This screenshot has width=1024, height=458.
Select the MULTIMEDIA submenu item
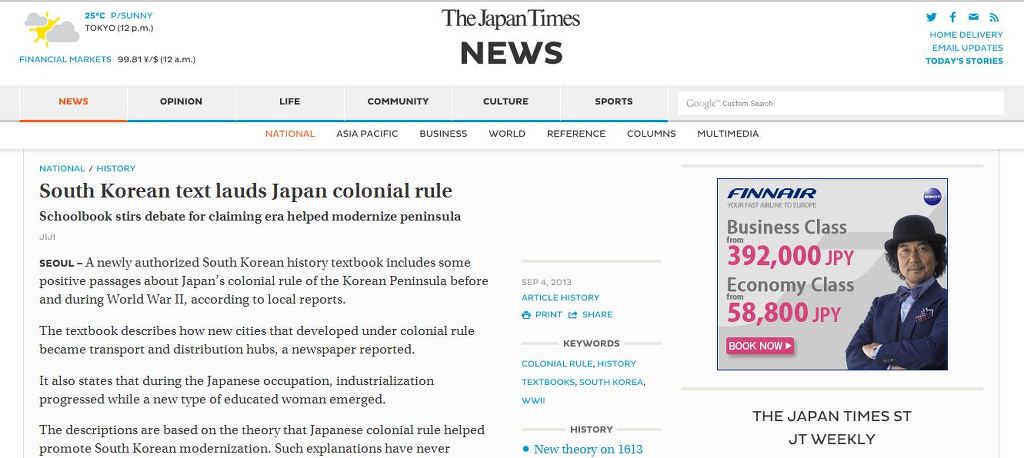pyautogui.click(x=728, y=134)
